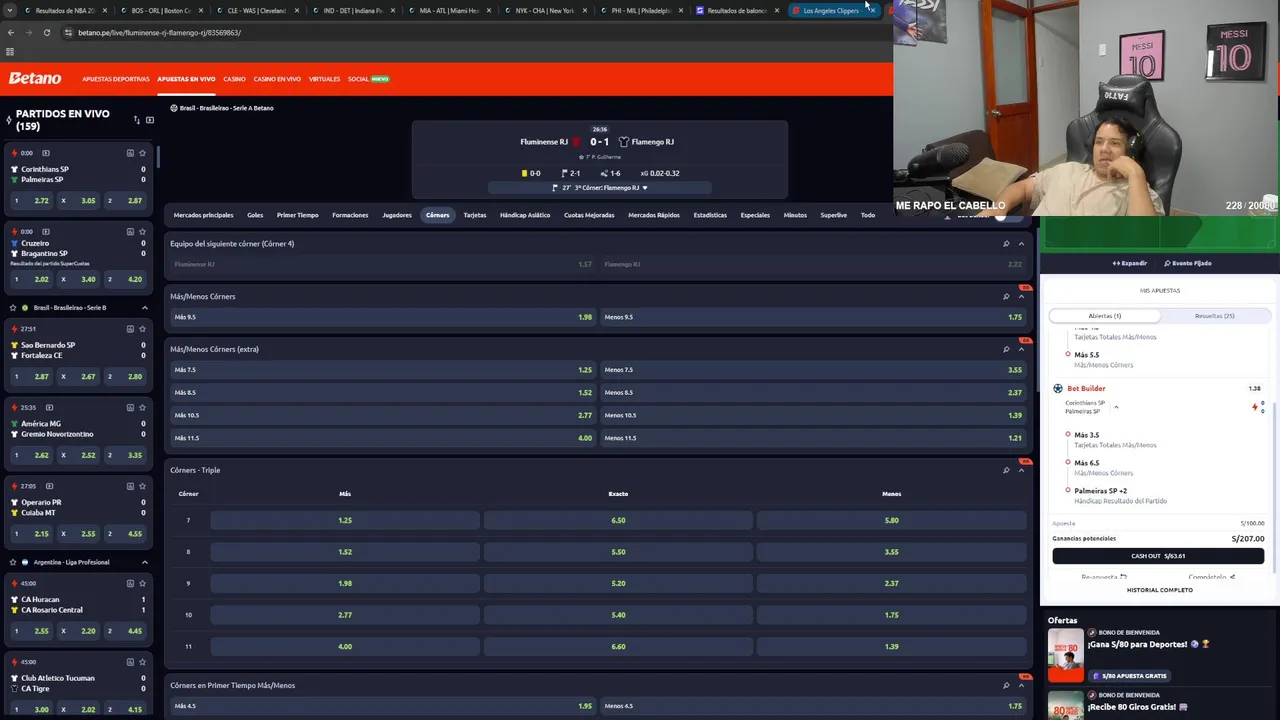This screenshot has width=1280, height=720.
Task: Go back in browser navigation
Action: click(x=11, y=32)
